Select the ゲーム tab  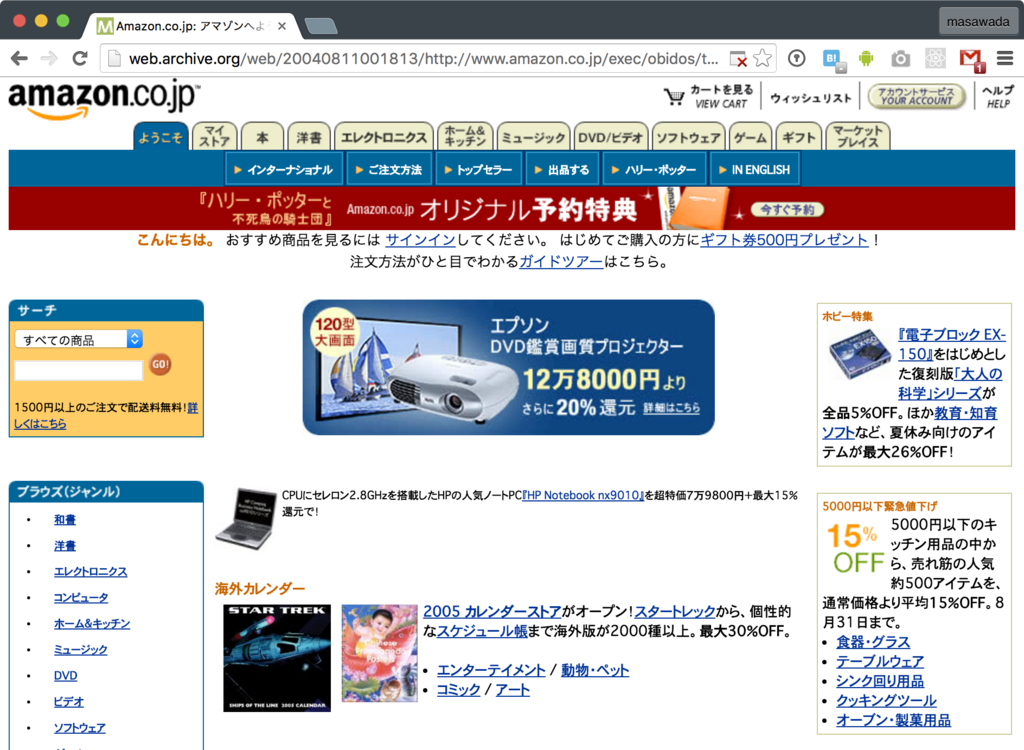click(750, 137)
